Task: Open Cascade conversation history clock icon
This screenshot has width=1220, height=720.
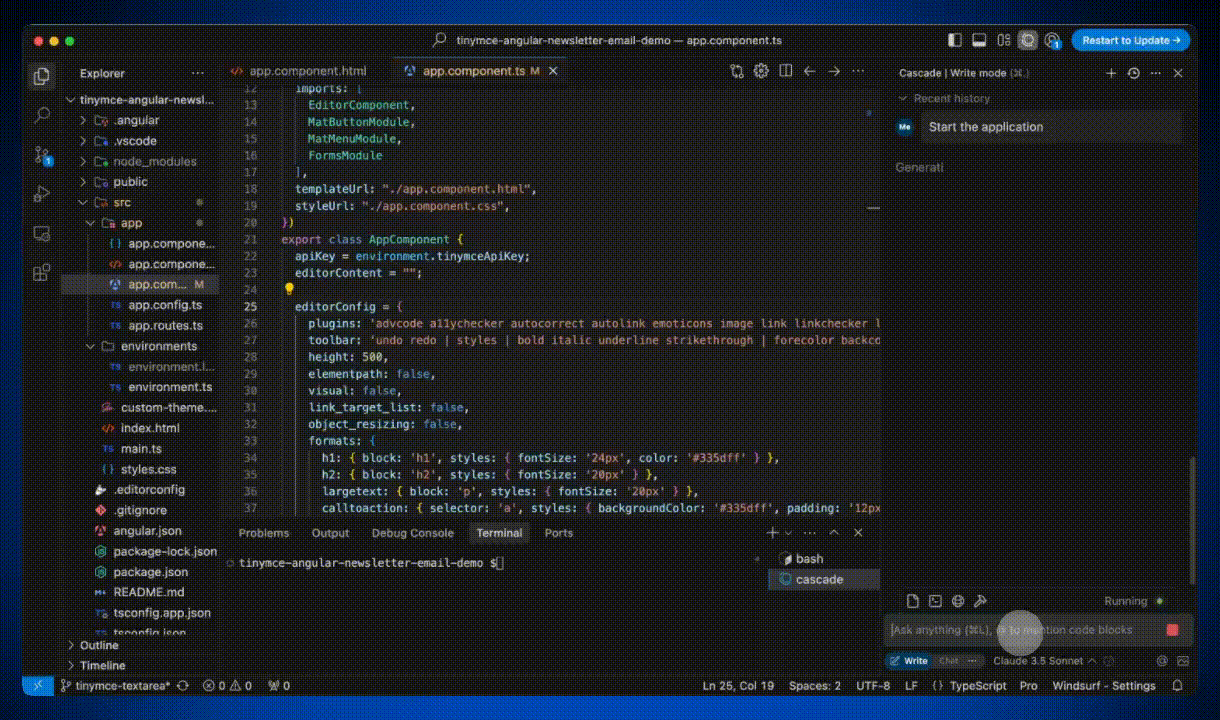Action: click(x=1133, y=73)
